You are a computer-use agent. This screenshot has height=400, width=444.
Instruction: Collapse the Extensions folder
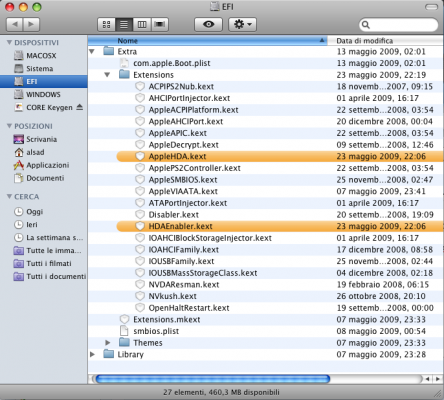coord(107,75)
